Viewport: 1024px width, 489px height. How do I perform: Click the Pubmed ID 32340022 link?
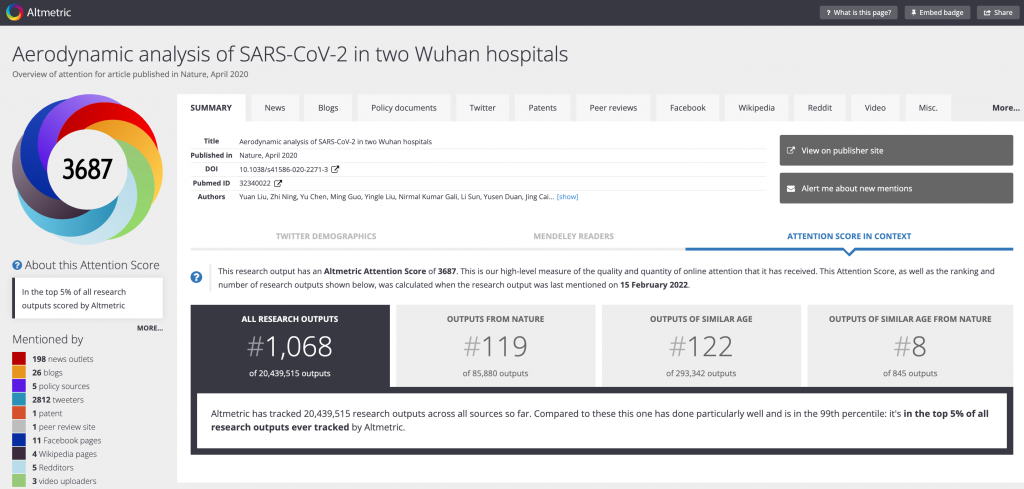point(255,183)
